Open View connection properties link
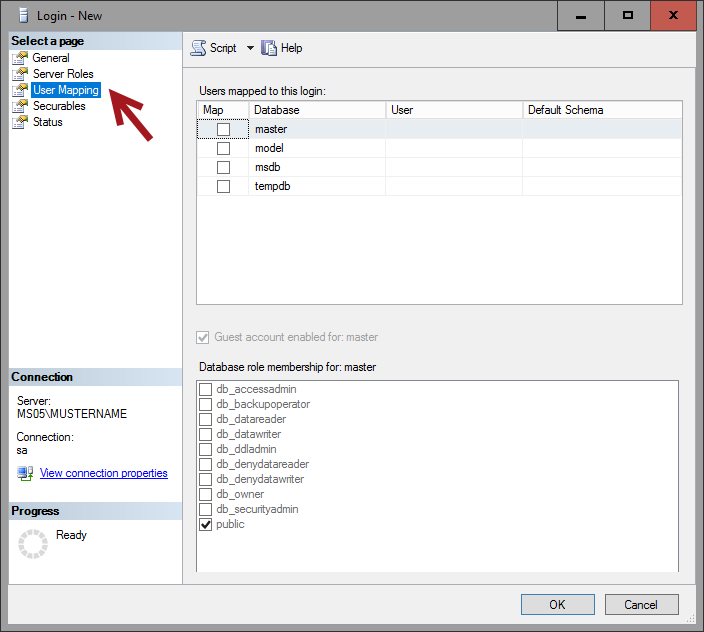The height and width of the screenshot is (632, 704). [103, 473]
